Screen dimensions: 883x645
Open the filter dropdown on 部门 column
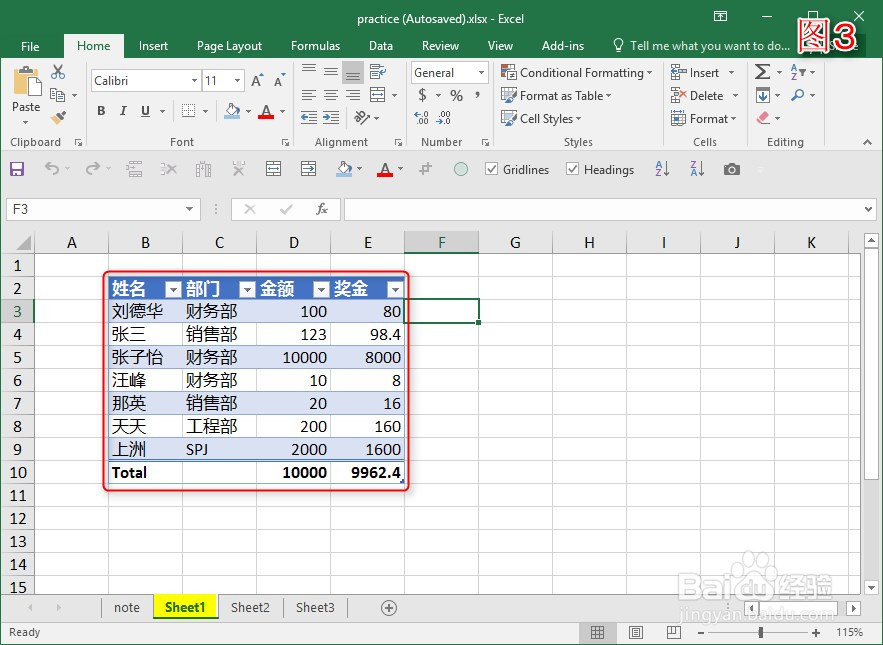247,289
